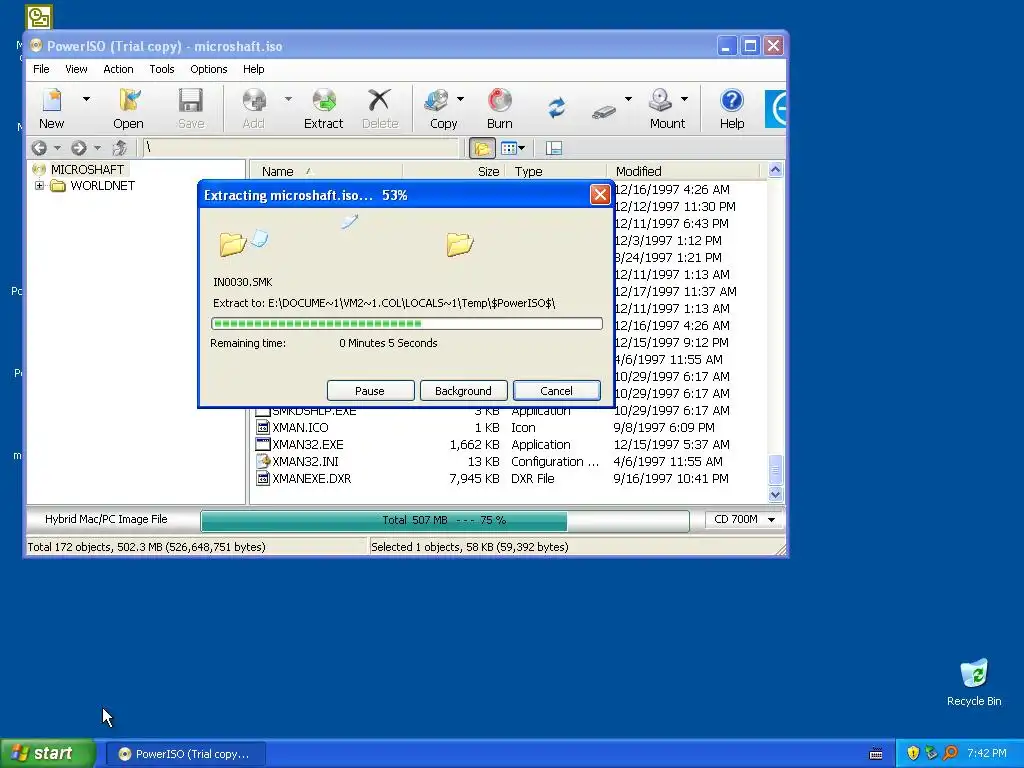Click the Delete X toolbar icon
The height and width of the screenshot is (768, 1024).
point(379,101)
